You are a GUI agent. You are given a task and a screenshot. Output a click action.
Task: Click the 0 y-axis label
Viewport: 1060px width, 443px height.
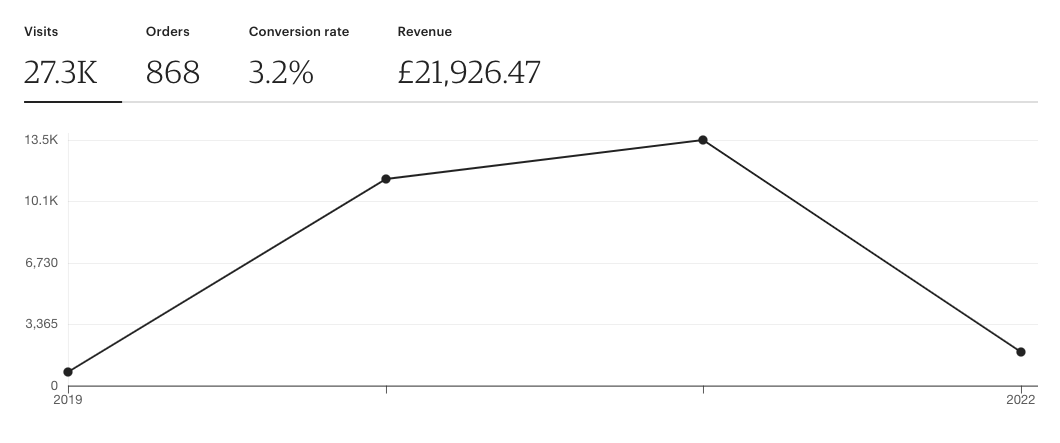[x=54, y=385]
